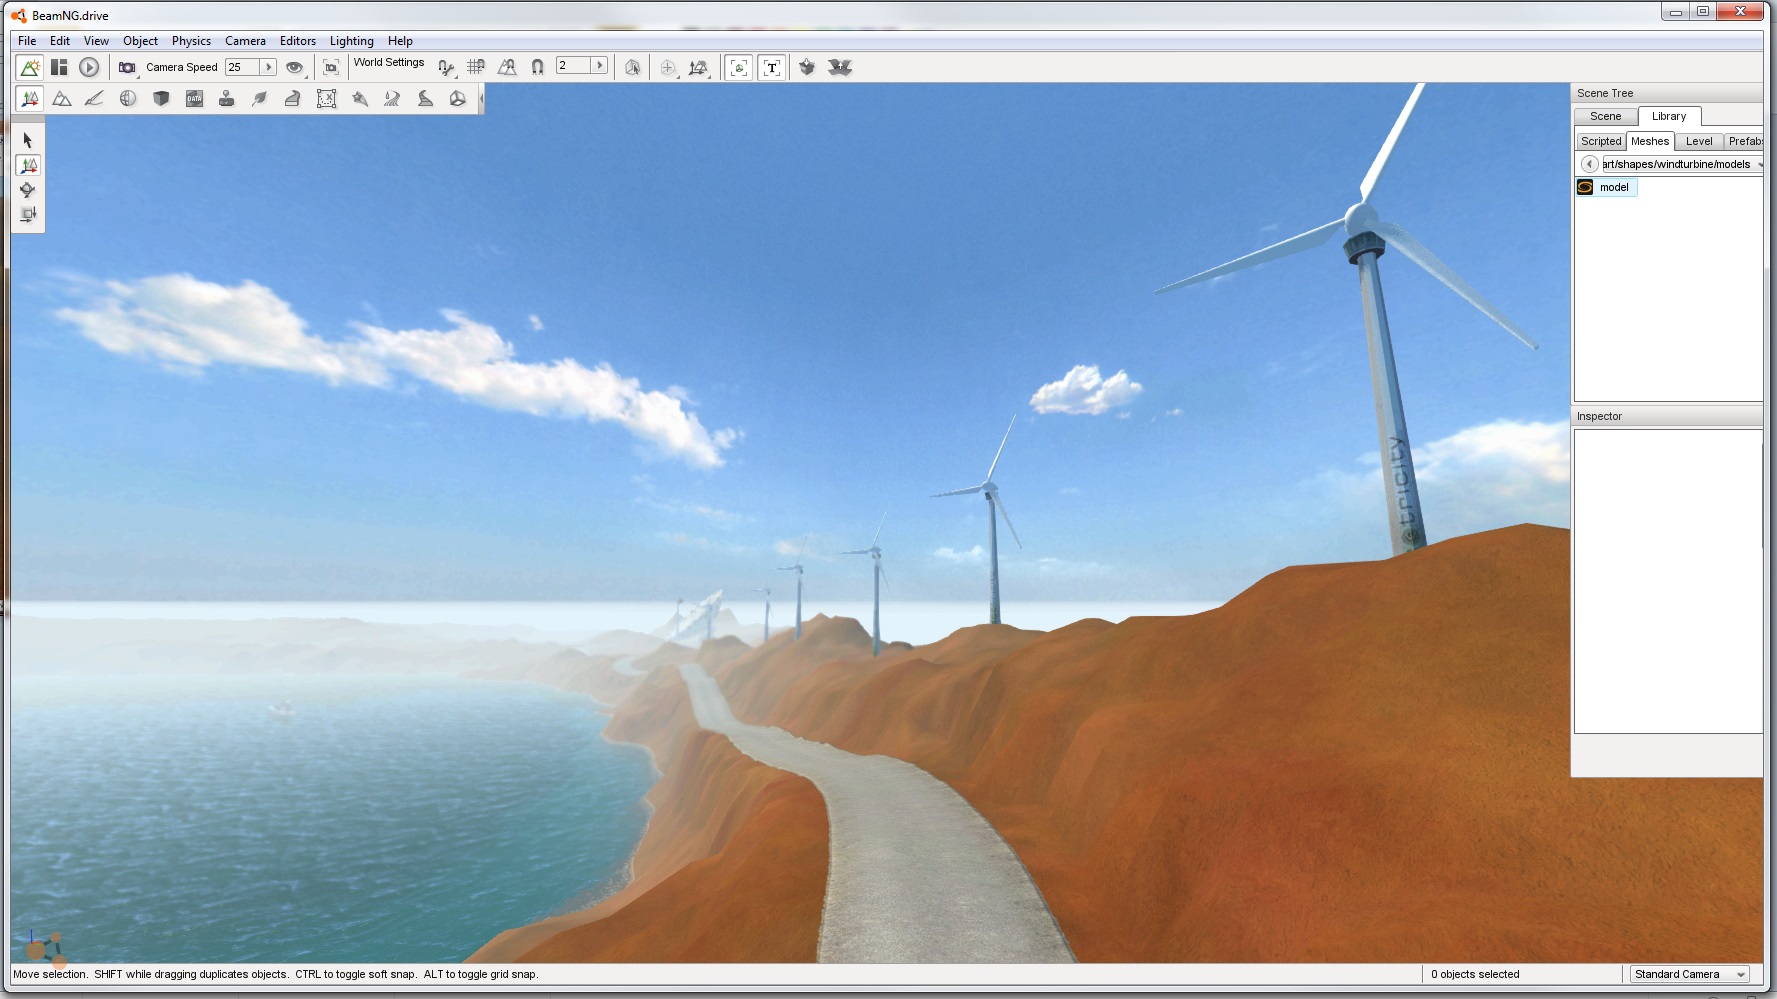The height and width of the screenshot is (999, 1777).
Task: Open the snap size arrow next to 2
Action: tap(600, 66)
